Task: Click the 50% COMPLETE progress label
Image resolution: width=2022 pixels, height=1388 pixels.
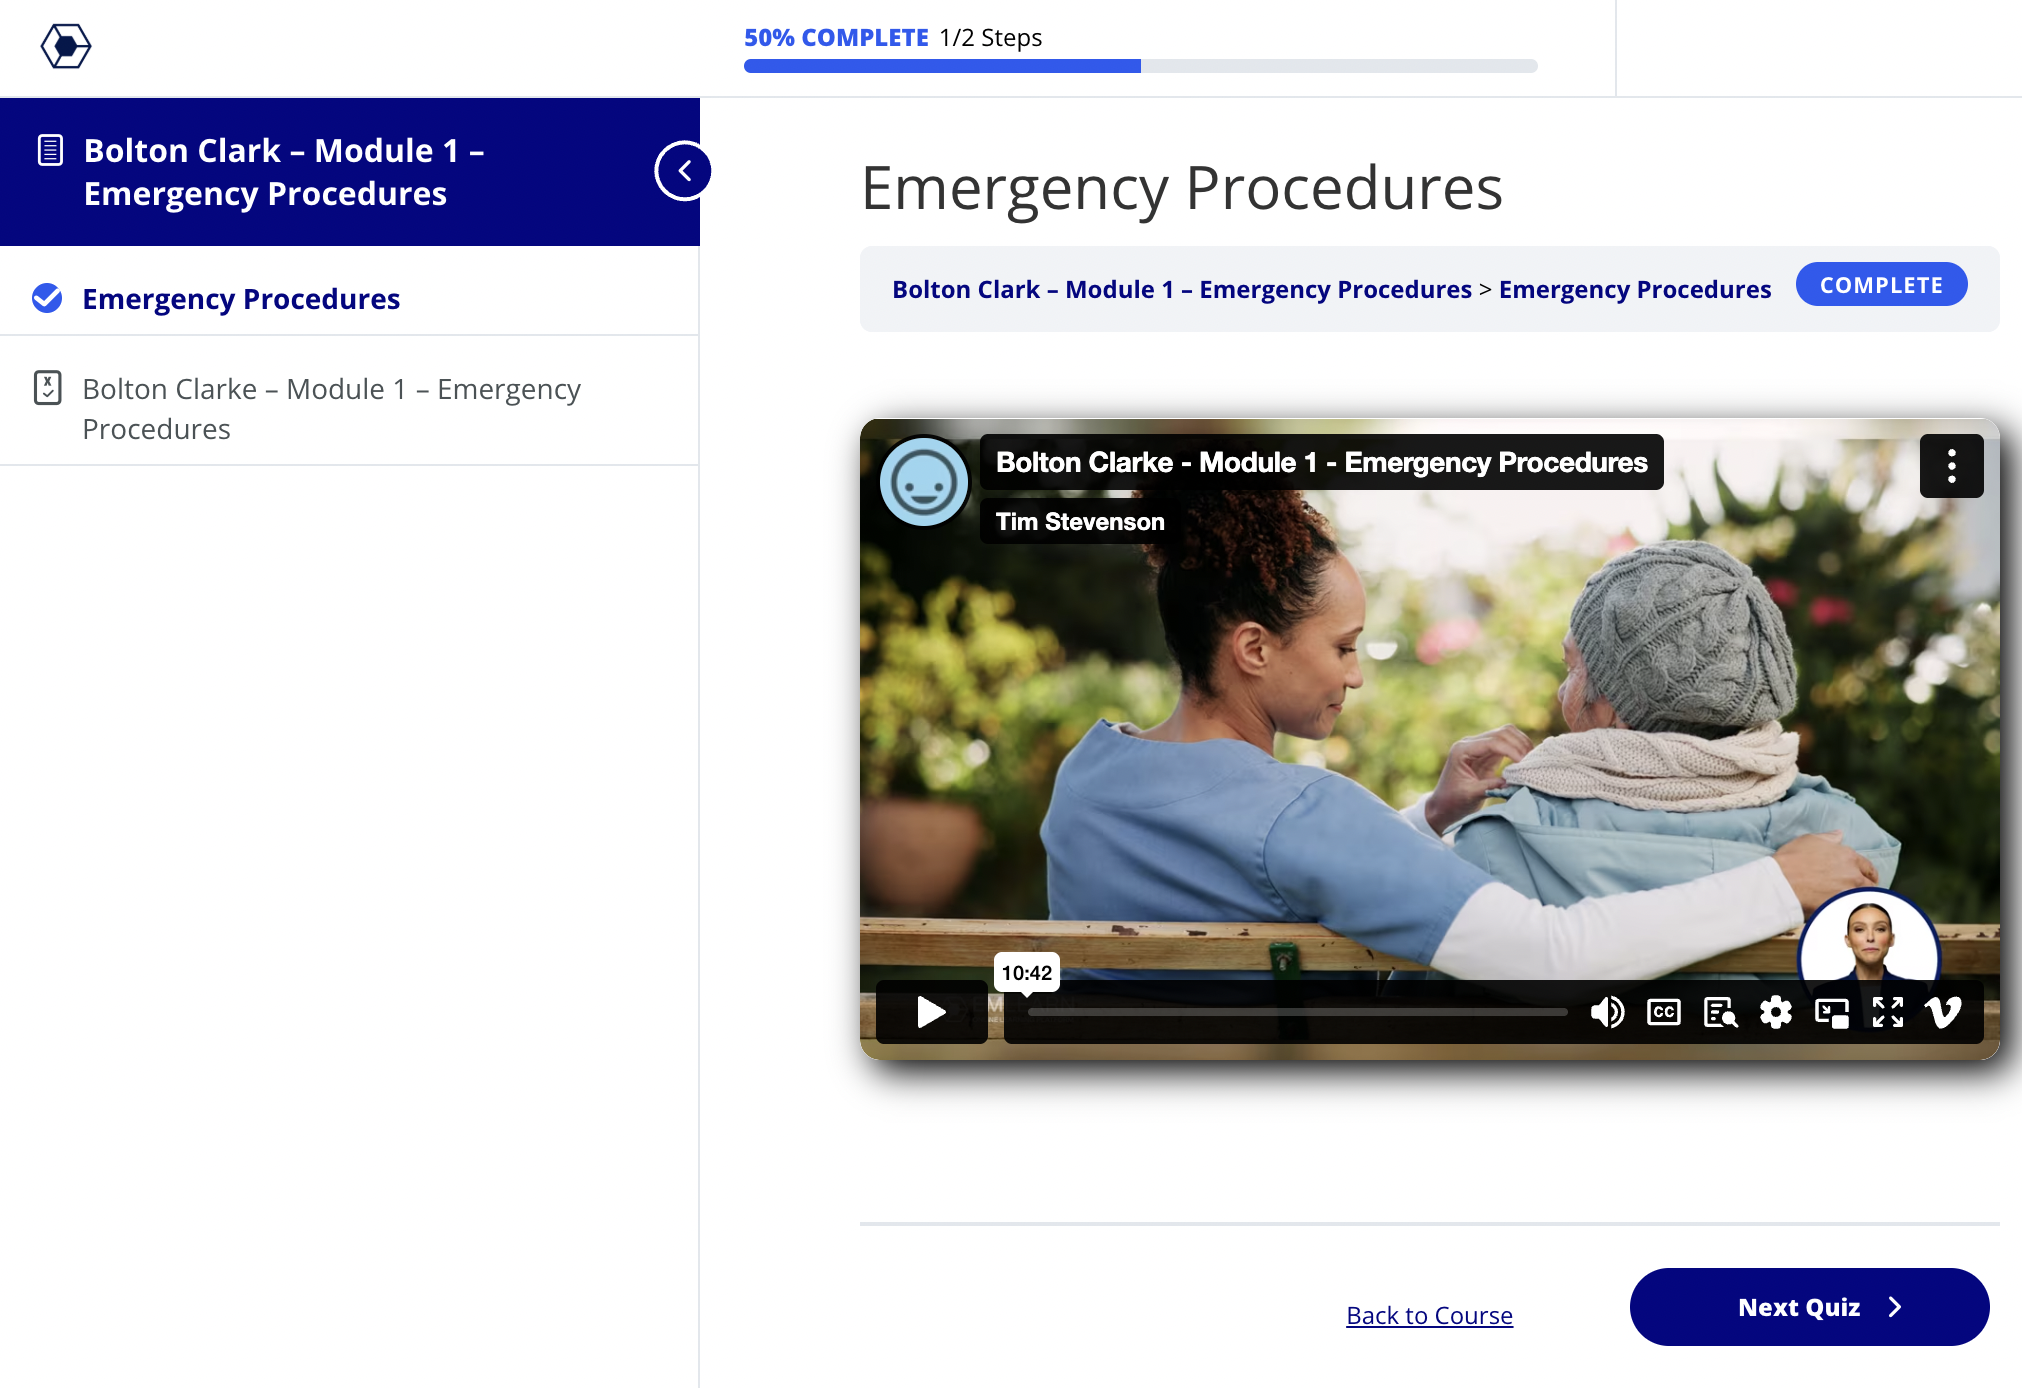Action: (836, 38)
